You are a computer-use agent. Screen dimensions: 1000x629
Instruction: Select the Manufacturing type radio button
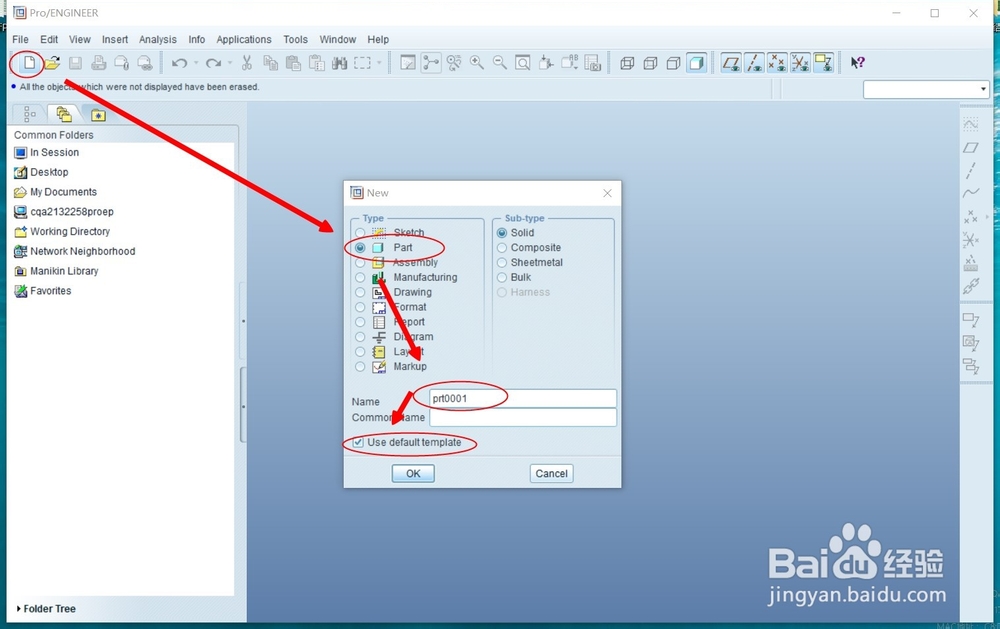(x=360, y=278)
